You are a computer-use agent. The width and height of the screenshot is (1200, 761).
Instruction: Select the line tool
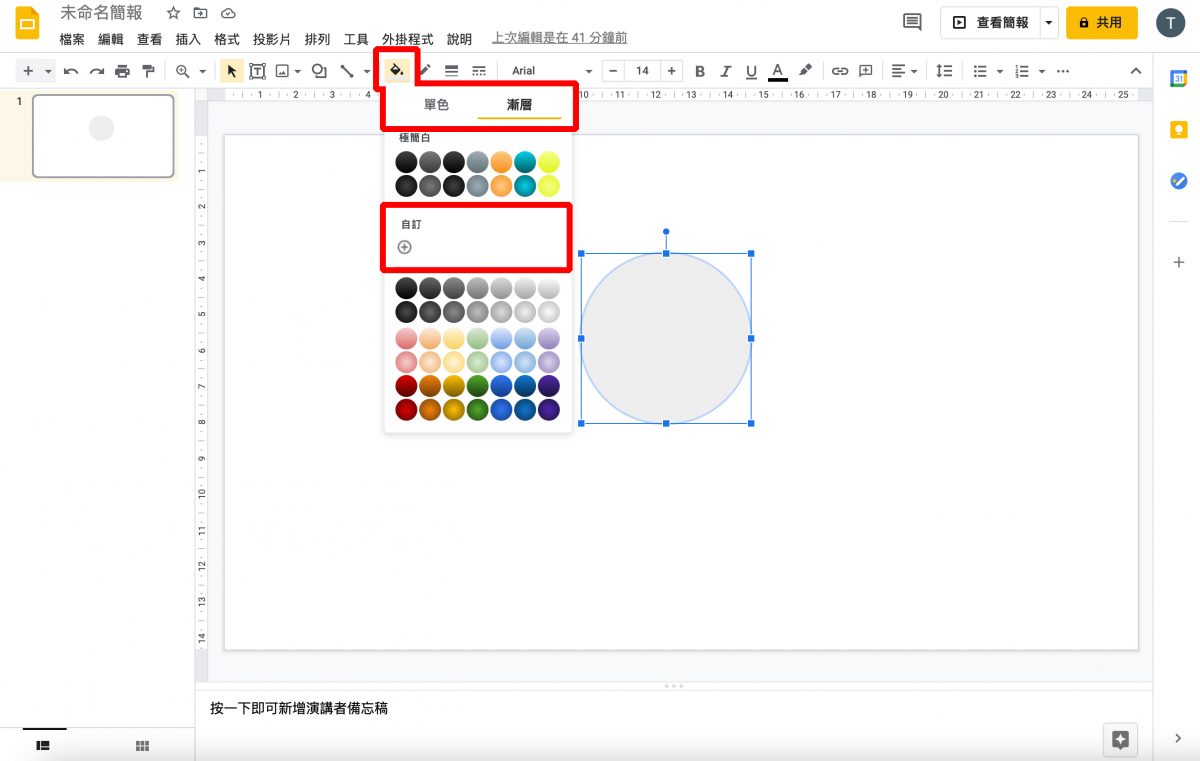(x=346, y=71)
